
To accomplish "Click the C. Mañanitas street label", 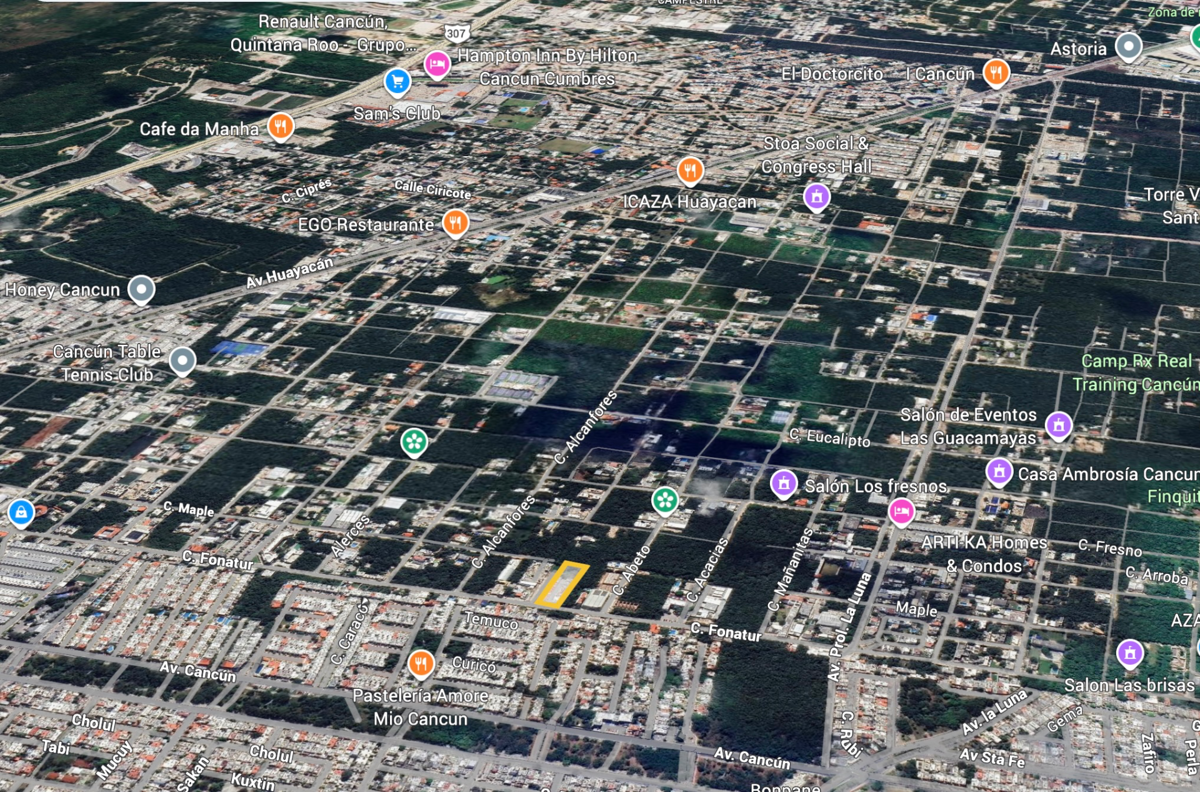I will click(x=791, y=570).
